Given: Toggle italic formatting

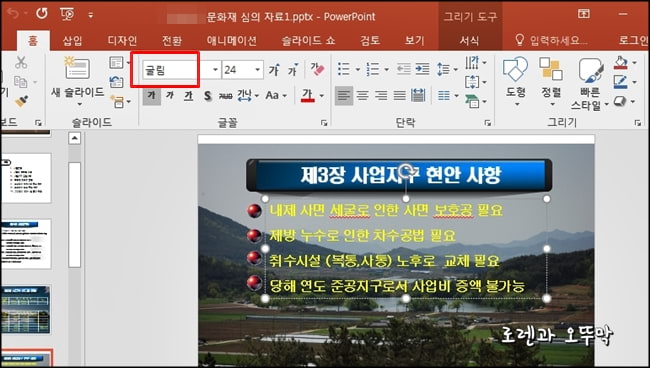Looking at the screenshot, I should coord(170,96).
